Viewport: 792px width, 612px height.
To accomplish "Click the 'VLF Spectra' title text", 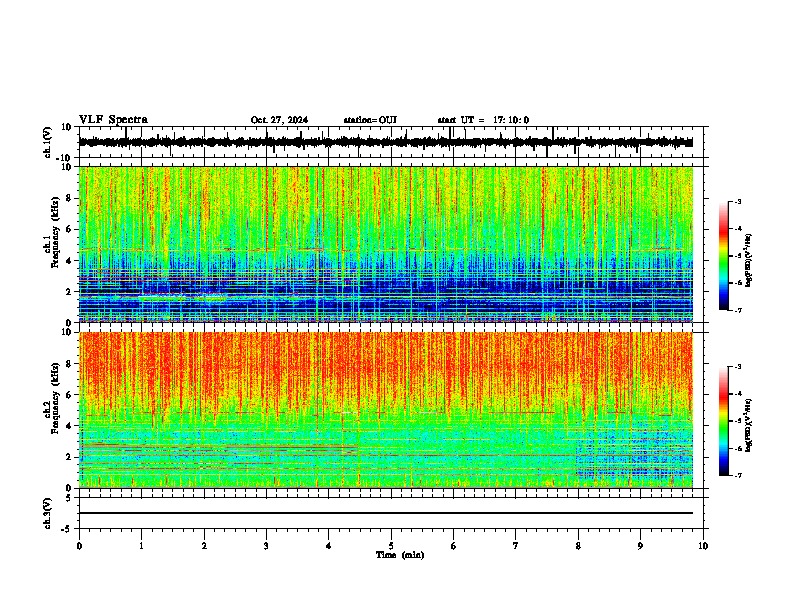I will (x=113, y=120).
